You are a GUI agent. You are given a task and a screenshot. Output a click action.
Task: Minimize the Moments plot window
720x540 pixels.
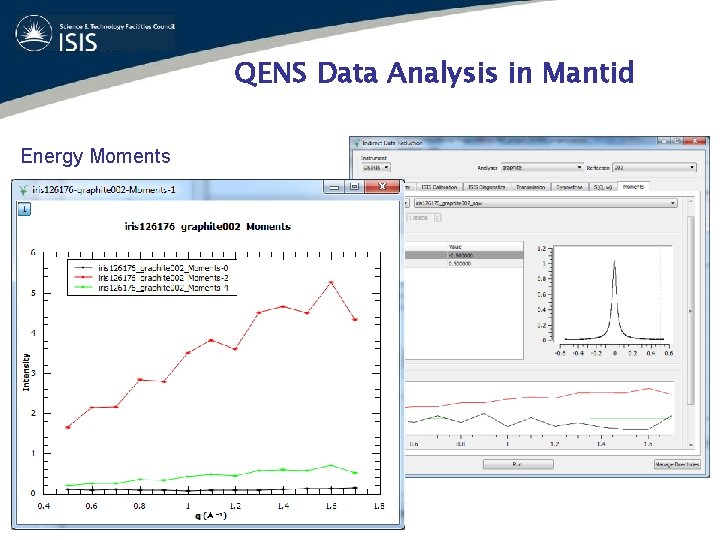tap(334, 186)
